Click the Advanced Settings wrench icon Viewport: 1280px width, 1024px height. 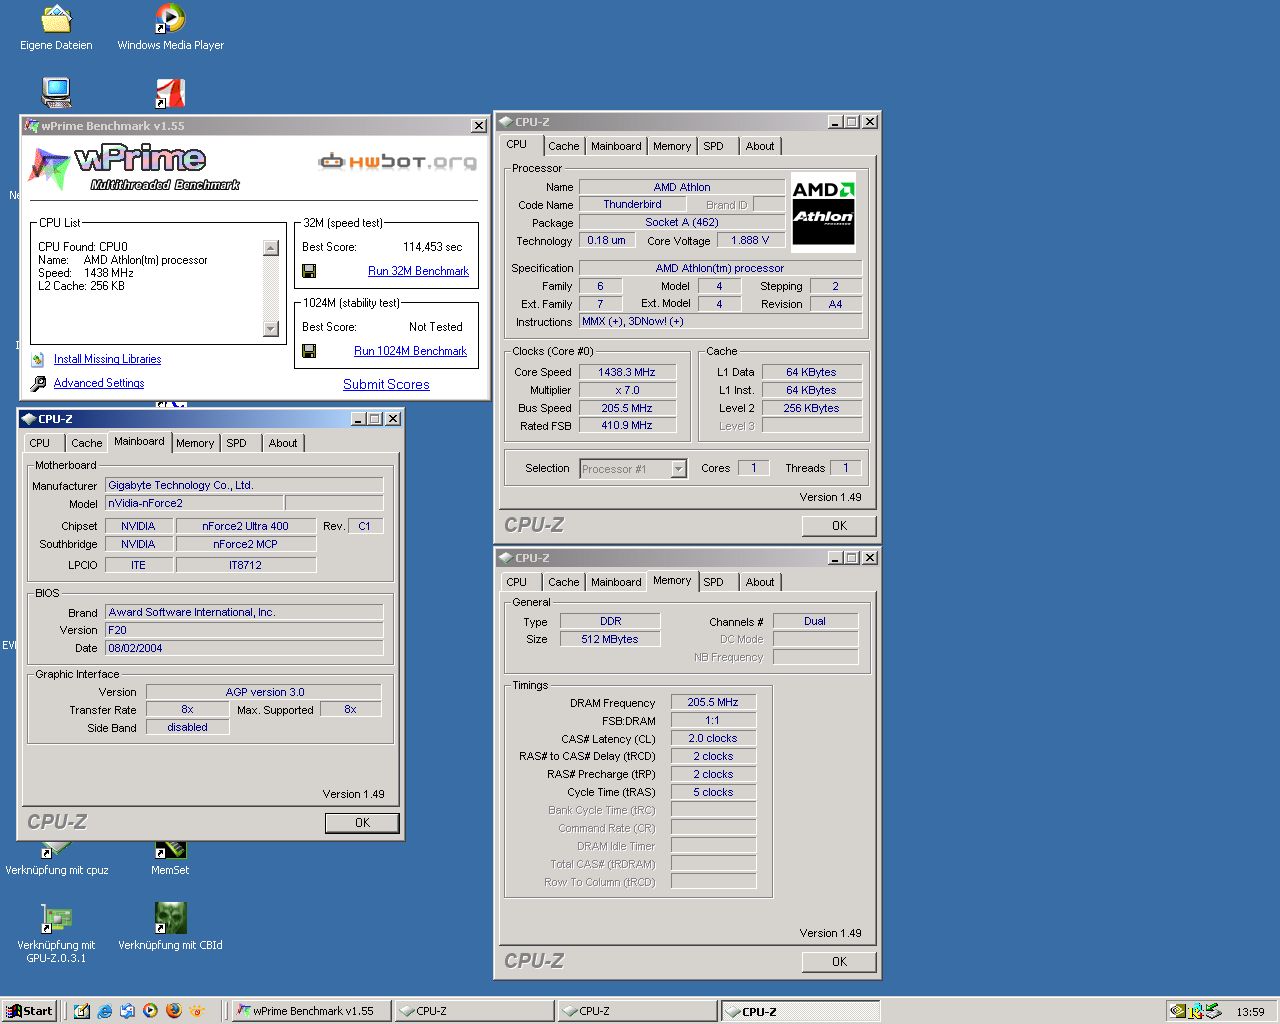(38, 383)
